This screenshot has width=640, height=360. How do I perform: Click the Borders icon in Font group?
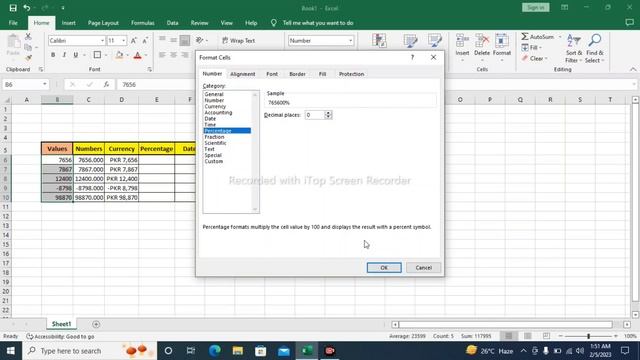coord(97,55)
